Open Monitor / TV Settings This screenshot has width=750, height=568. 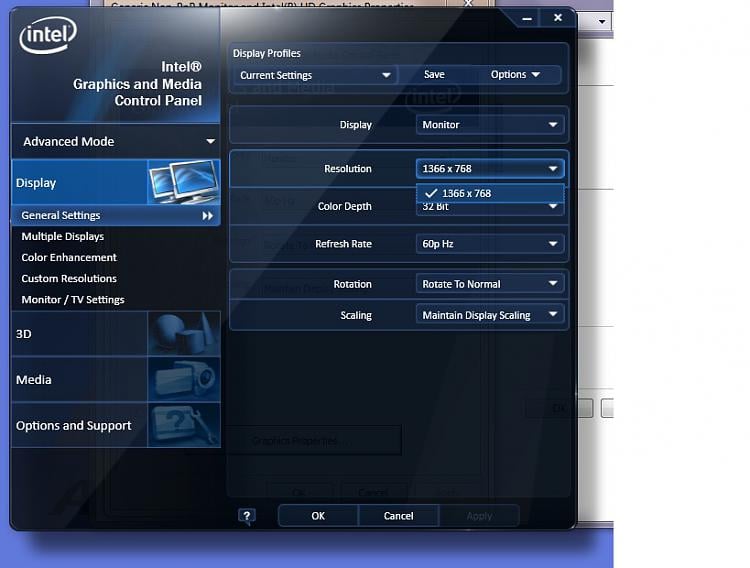pyautogui.click(x=73, y=300)
